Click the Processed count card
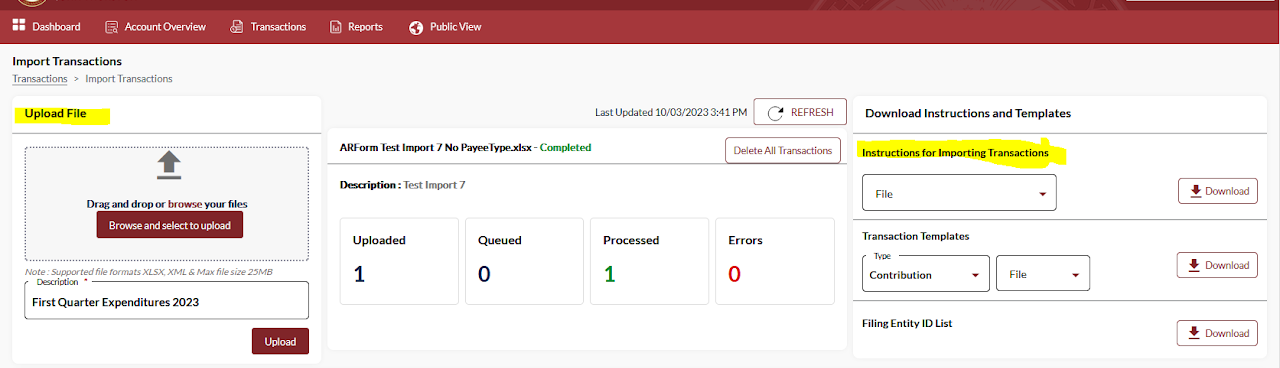1280x368 pixels. tap(649, 260)
